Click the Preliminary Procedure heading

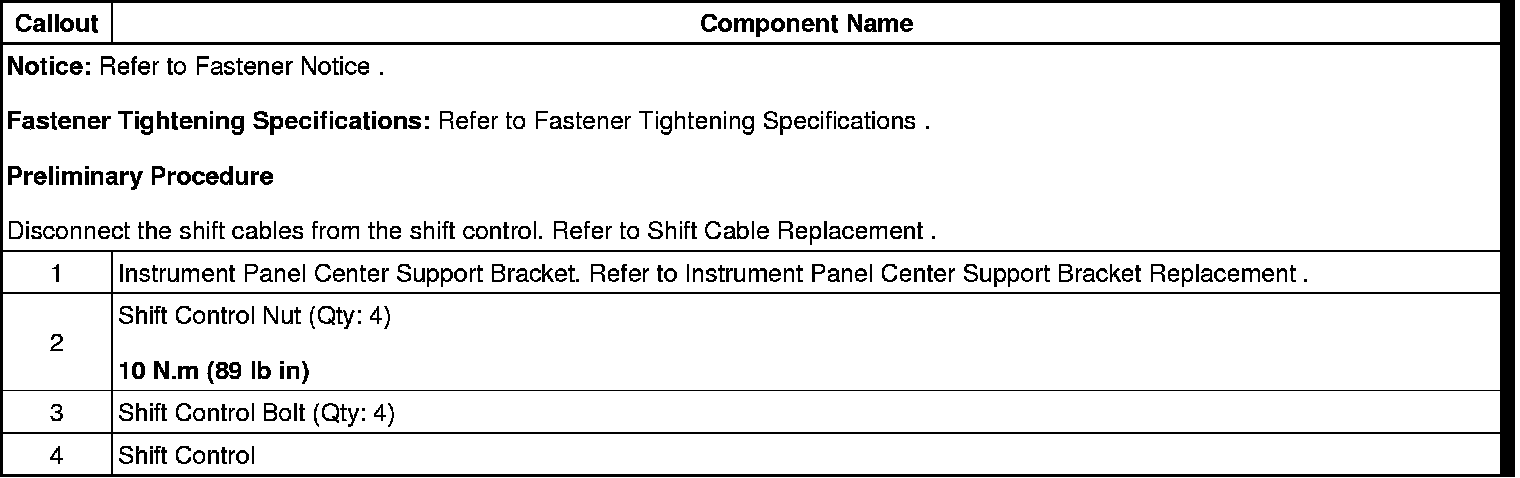pos(140,177)
